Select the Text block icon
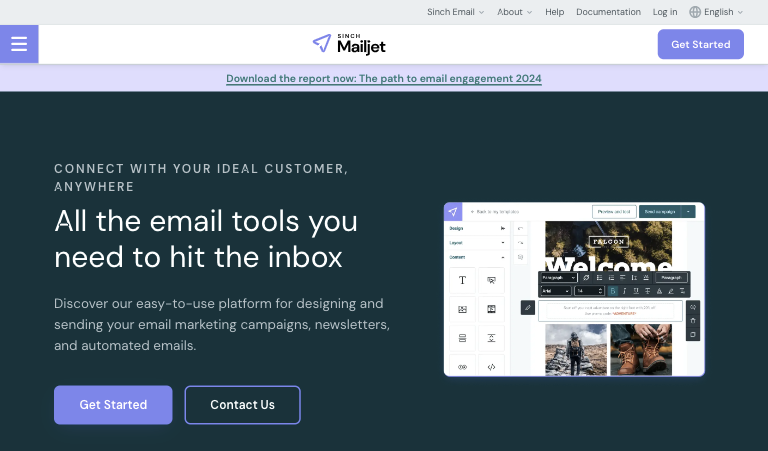768x451 pixels. 462,280
